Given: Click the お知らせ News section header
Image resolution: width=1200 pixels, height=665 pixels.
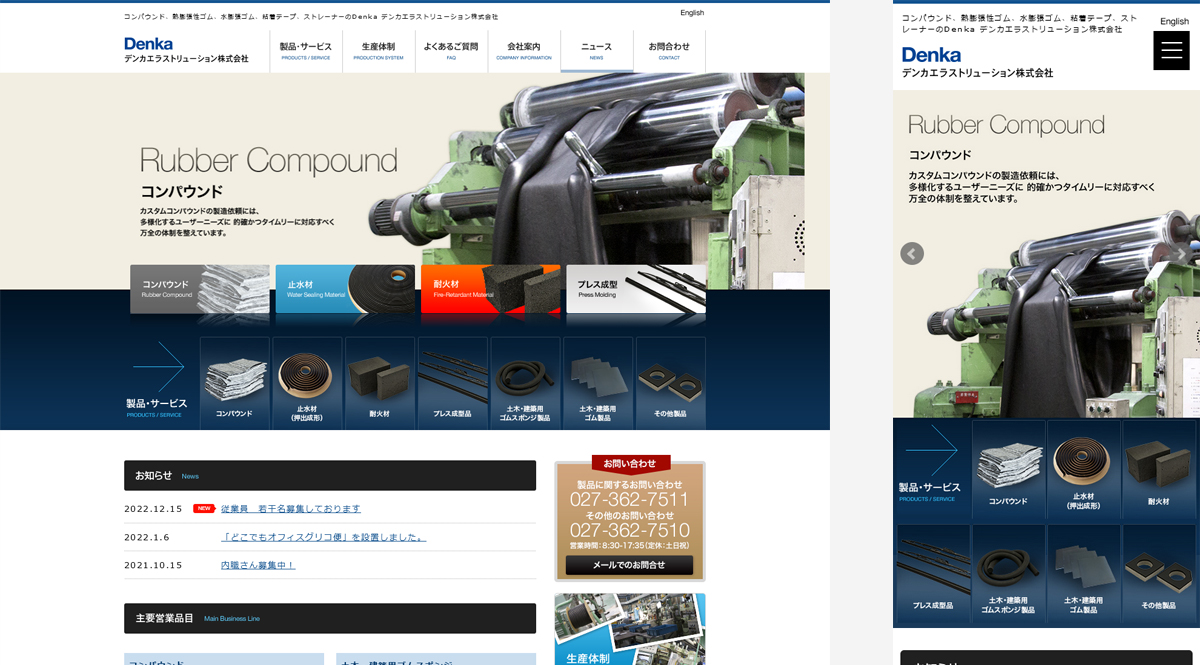Looking at the screenshot, I should [x=330, y=475].
